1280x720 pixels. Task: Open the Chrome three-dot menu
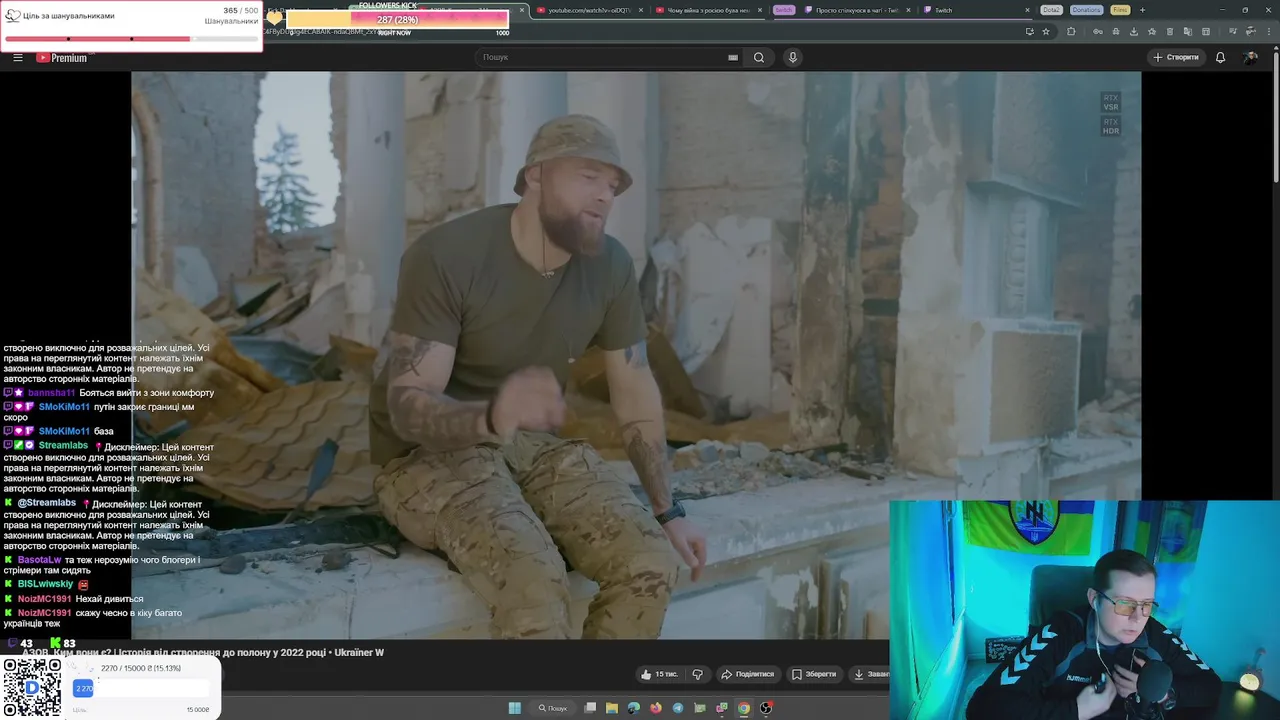(1269, 32)
